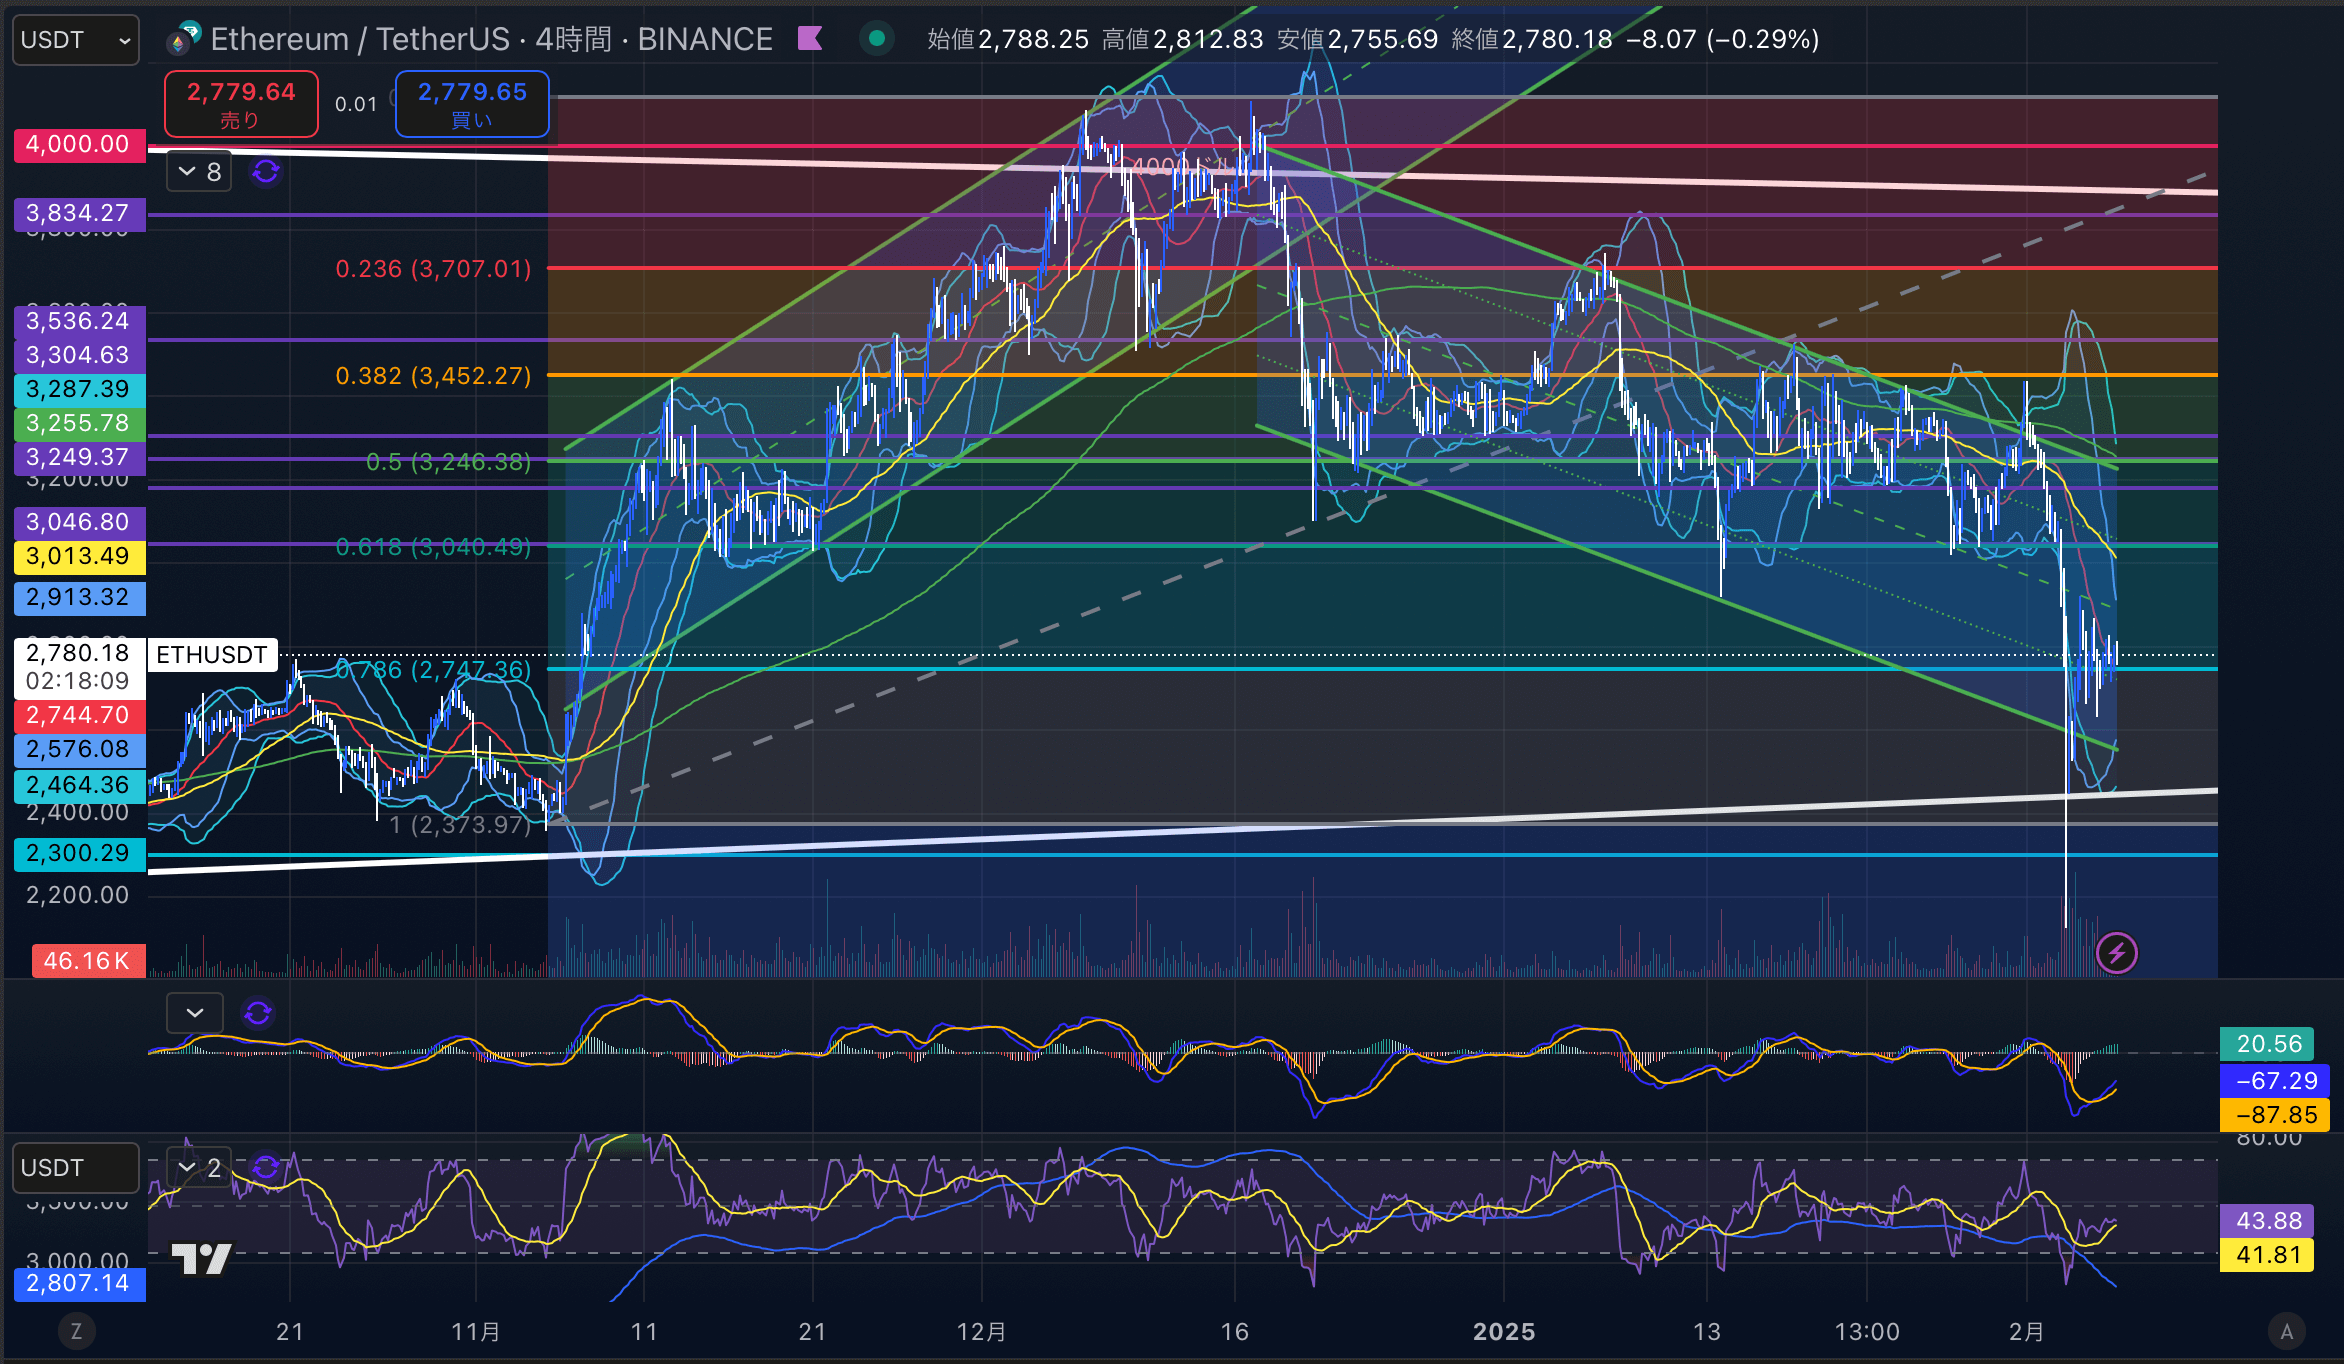This screenshot has height=1364, width=2344.
Task: Click the 2,780.18 current price label
Action: pyautogui.click(x=79, y=668)
